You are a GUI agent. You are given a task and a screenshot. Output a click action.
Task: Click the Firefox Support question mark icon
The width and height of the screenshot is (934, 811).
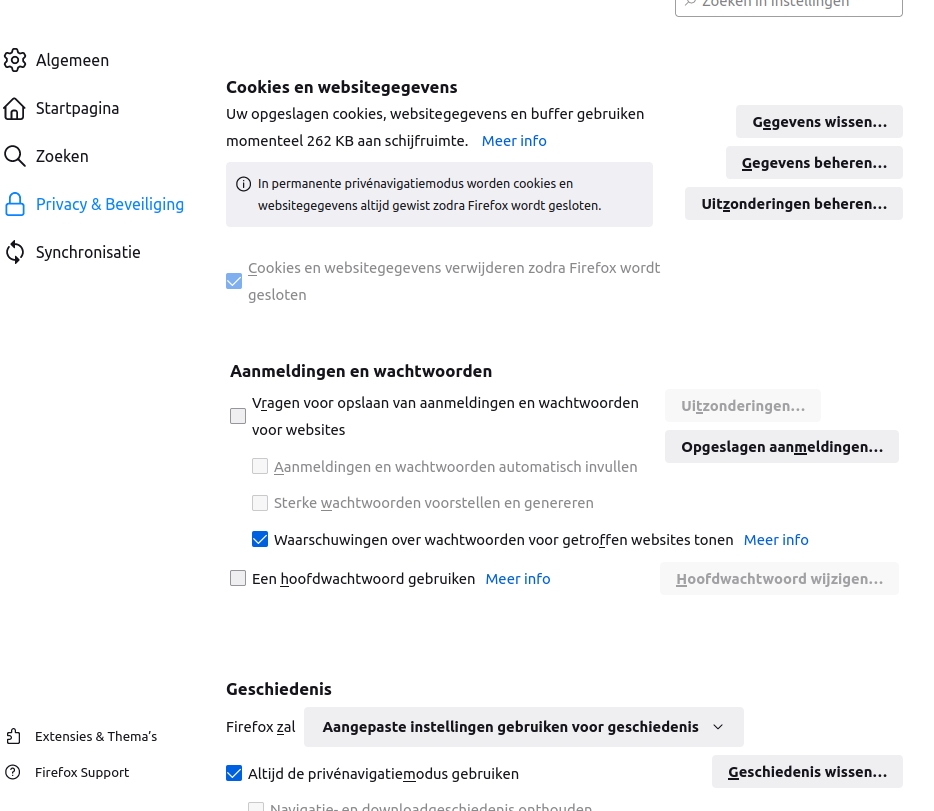pyautogui.click(x=13, y=772)
